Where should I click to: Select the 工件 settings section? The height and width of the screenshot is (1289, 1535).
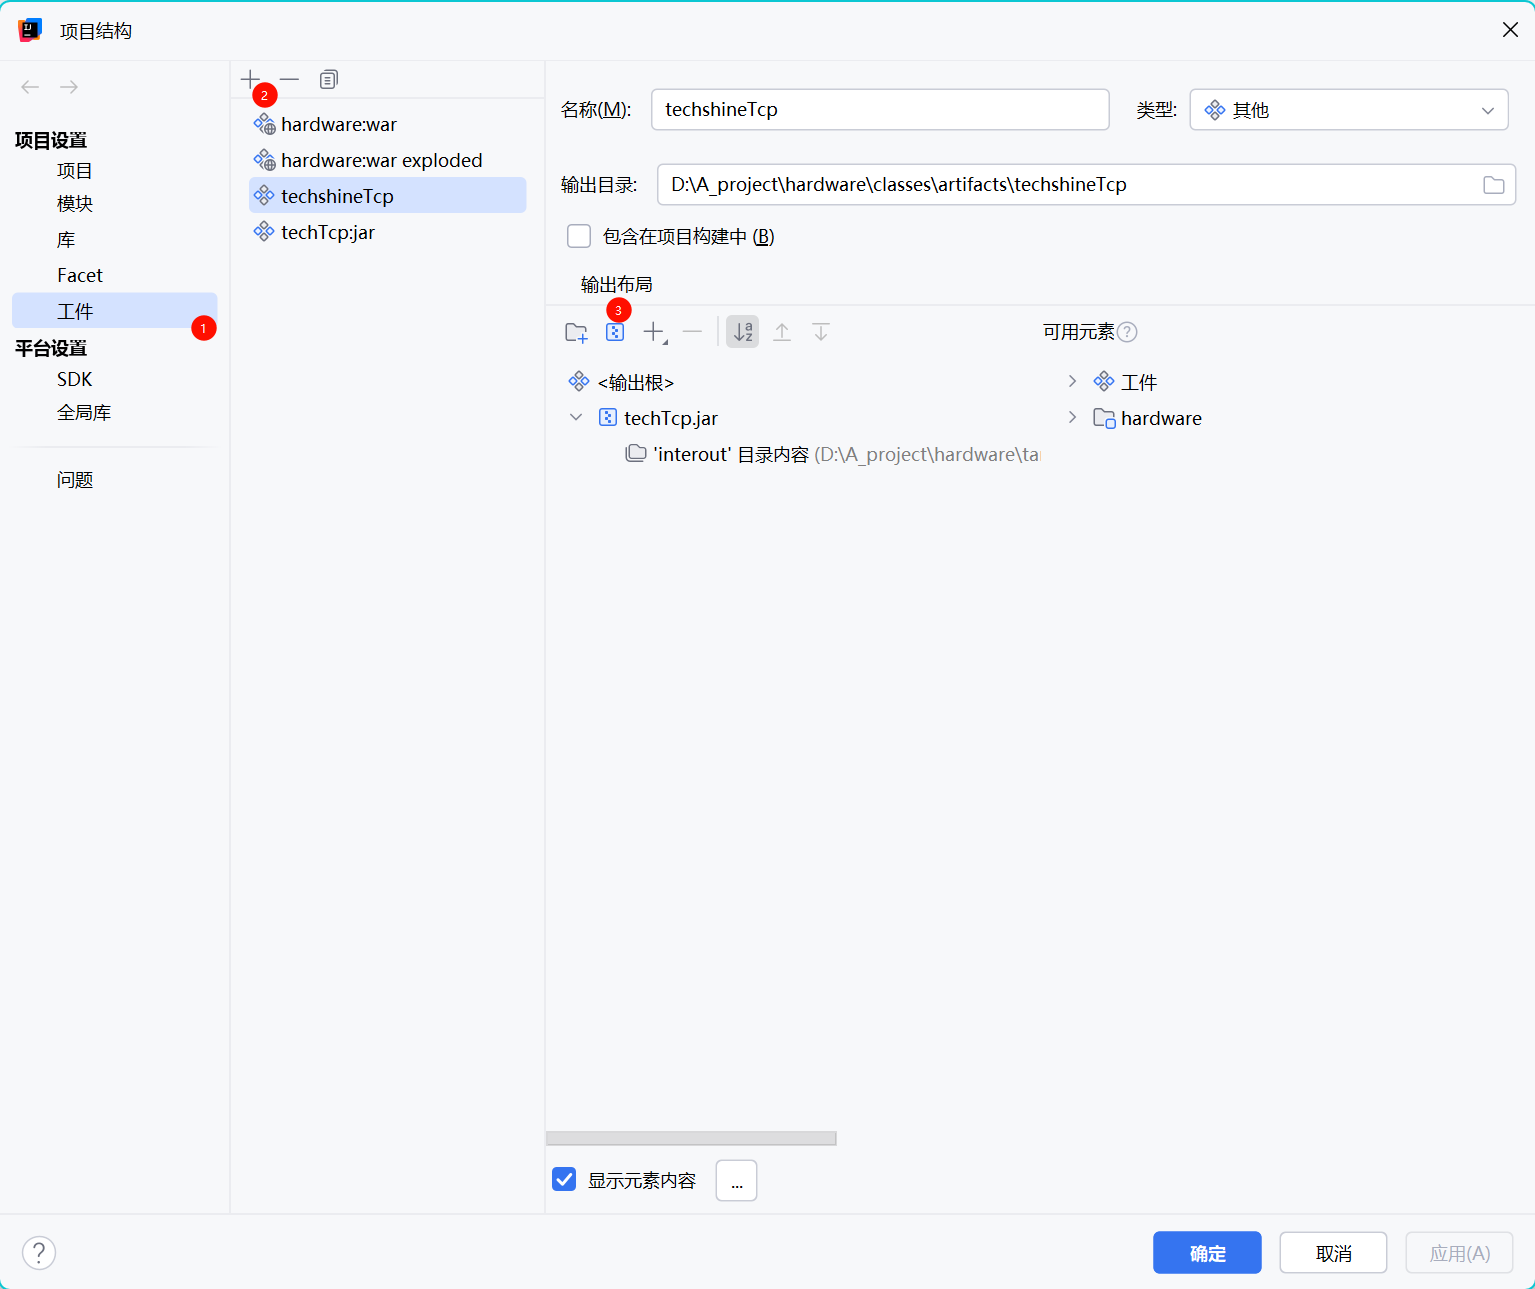[114, 311]
